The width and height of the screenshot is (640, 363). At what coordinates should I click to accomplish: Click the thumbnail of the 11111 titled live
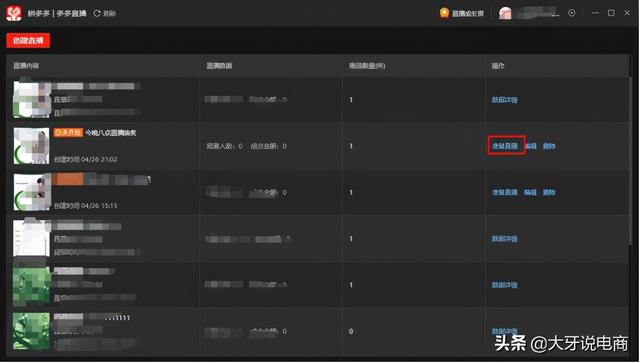(x=31, y=331)
